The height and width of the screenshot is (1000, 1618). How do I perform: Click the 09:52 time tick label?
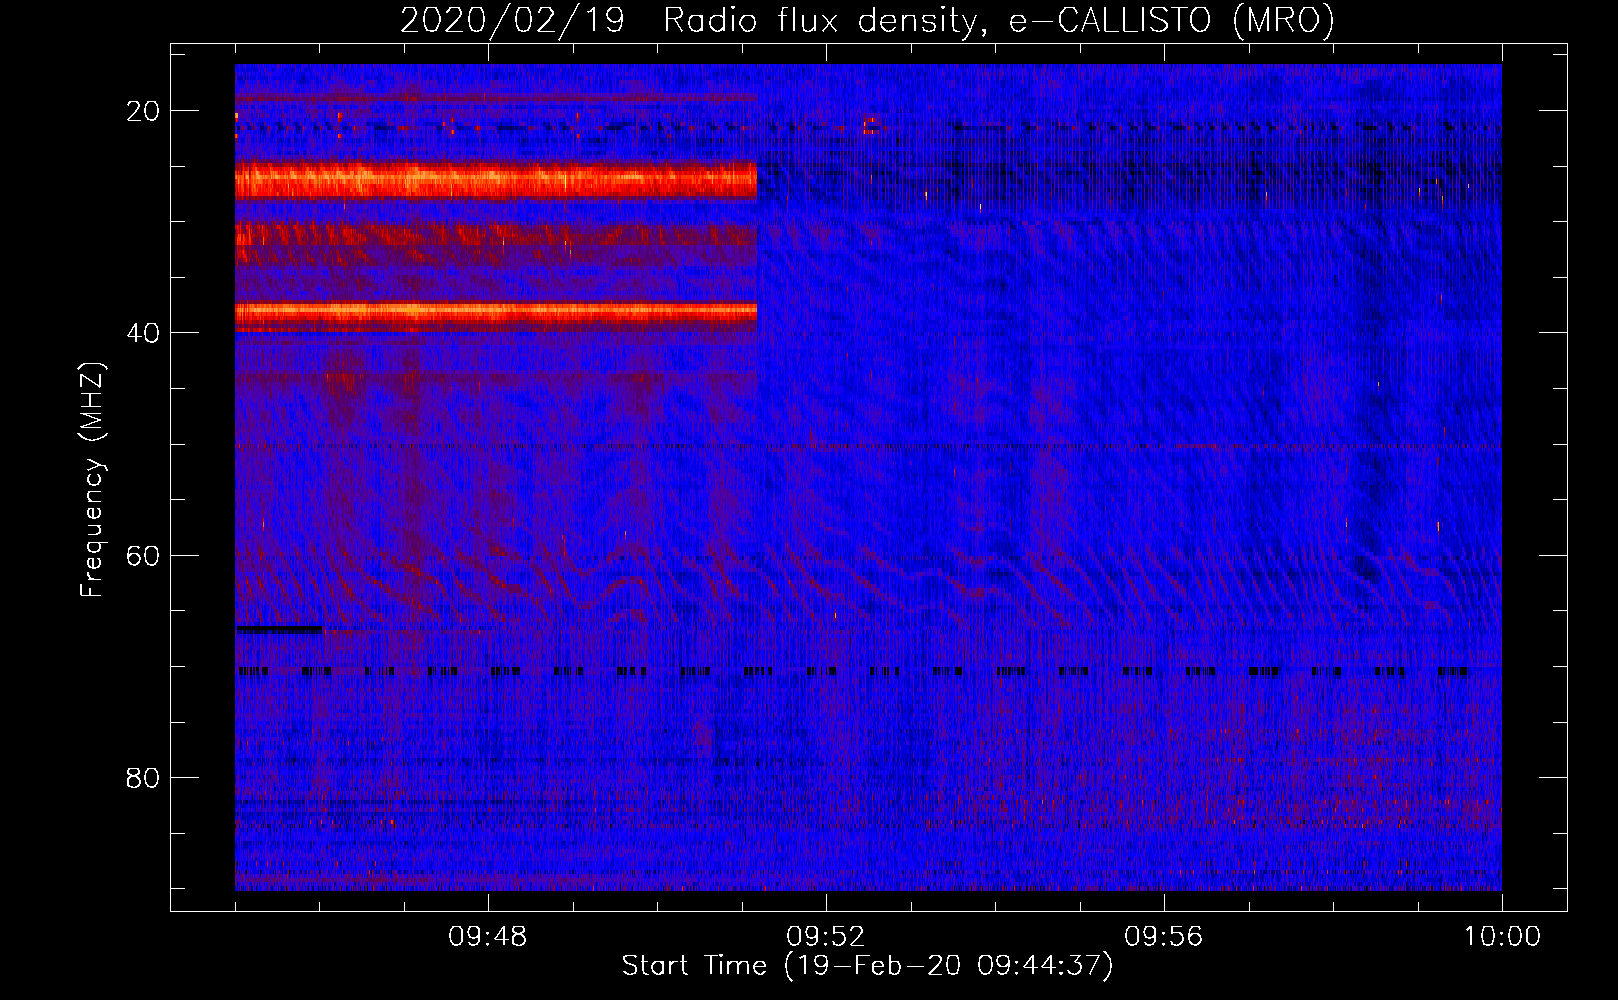825,937
